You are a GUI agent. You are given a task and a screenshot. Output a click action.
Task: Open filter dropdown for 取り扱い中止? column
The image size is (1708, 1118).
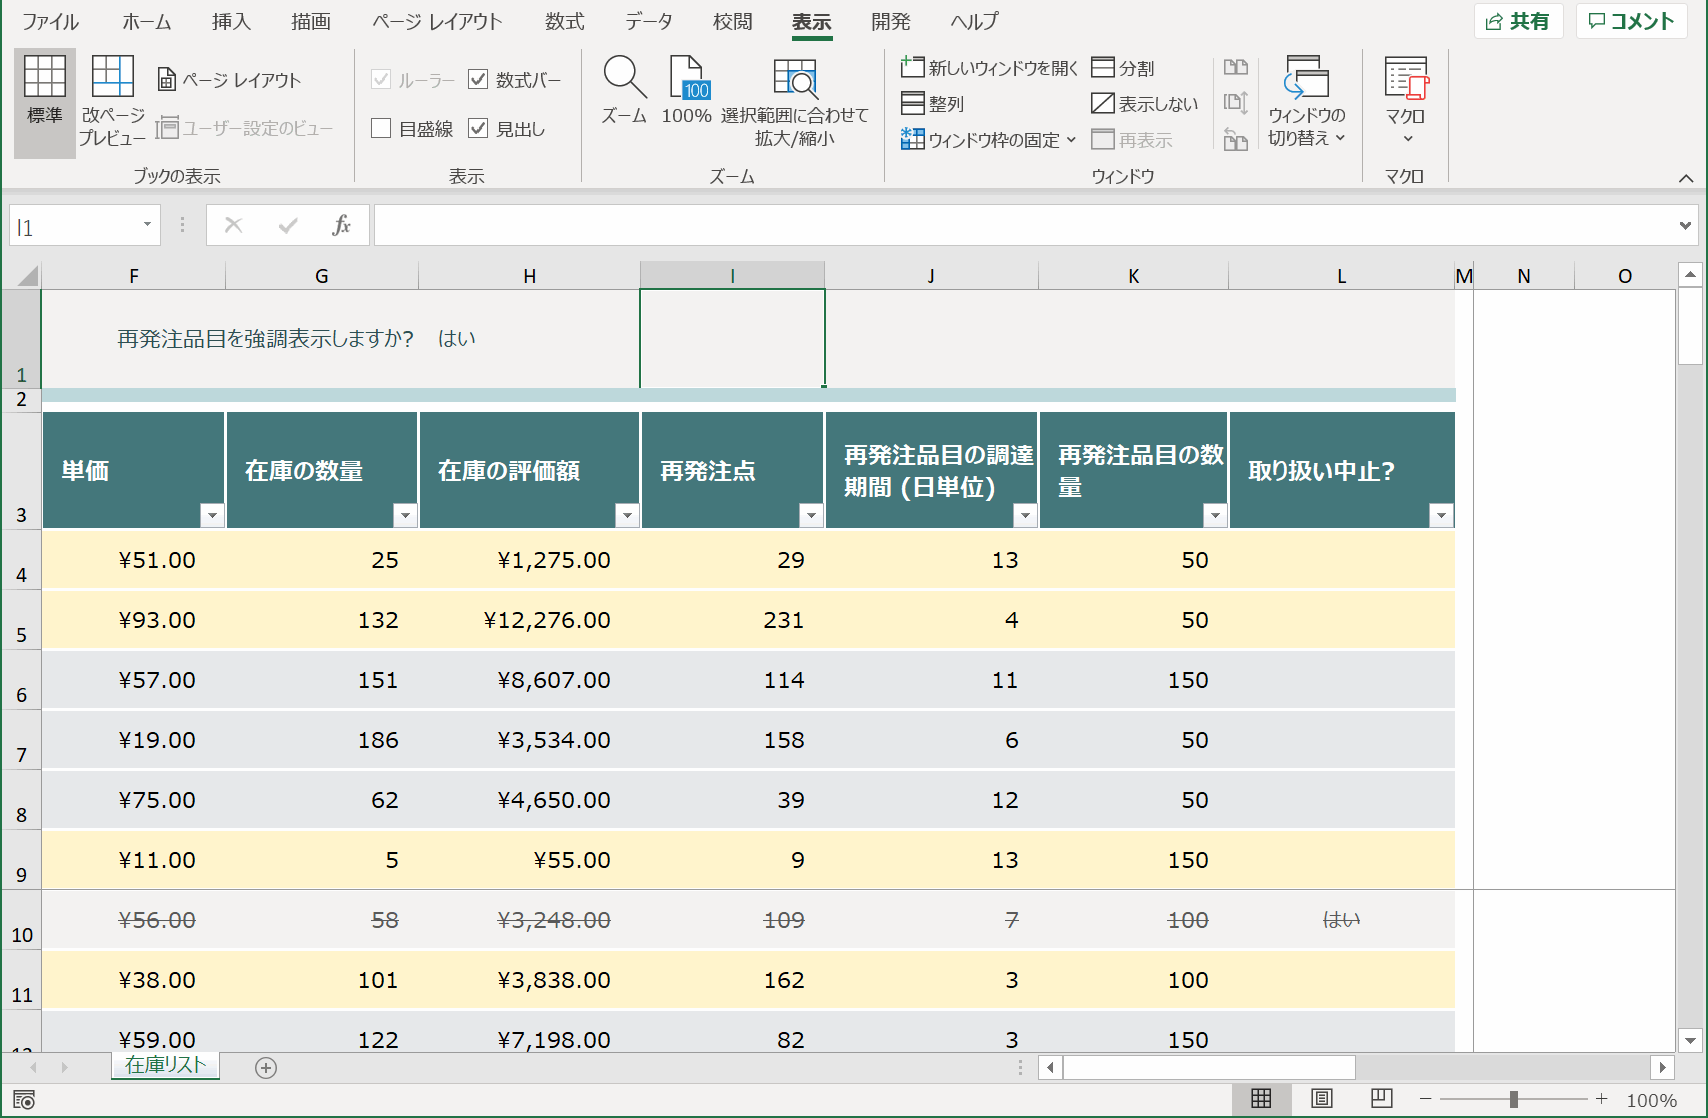point(1441,515)
